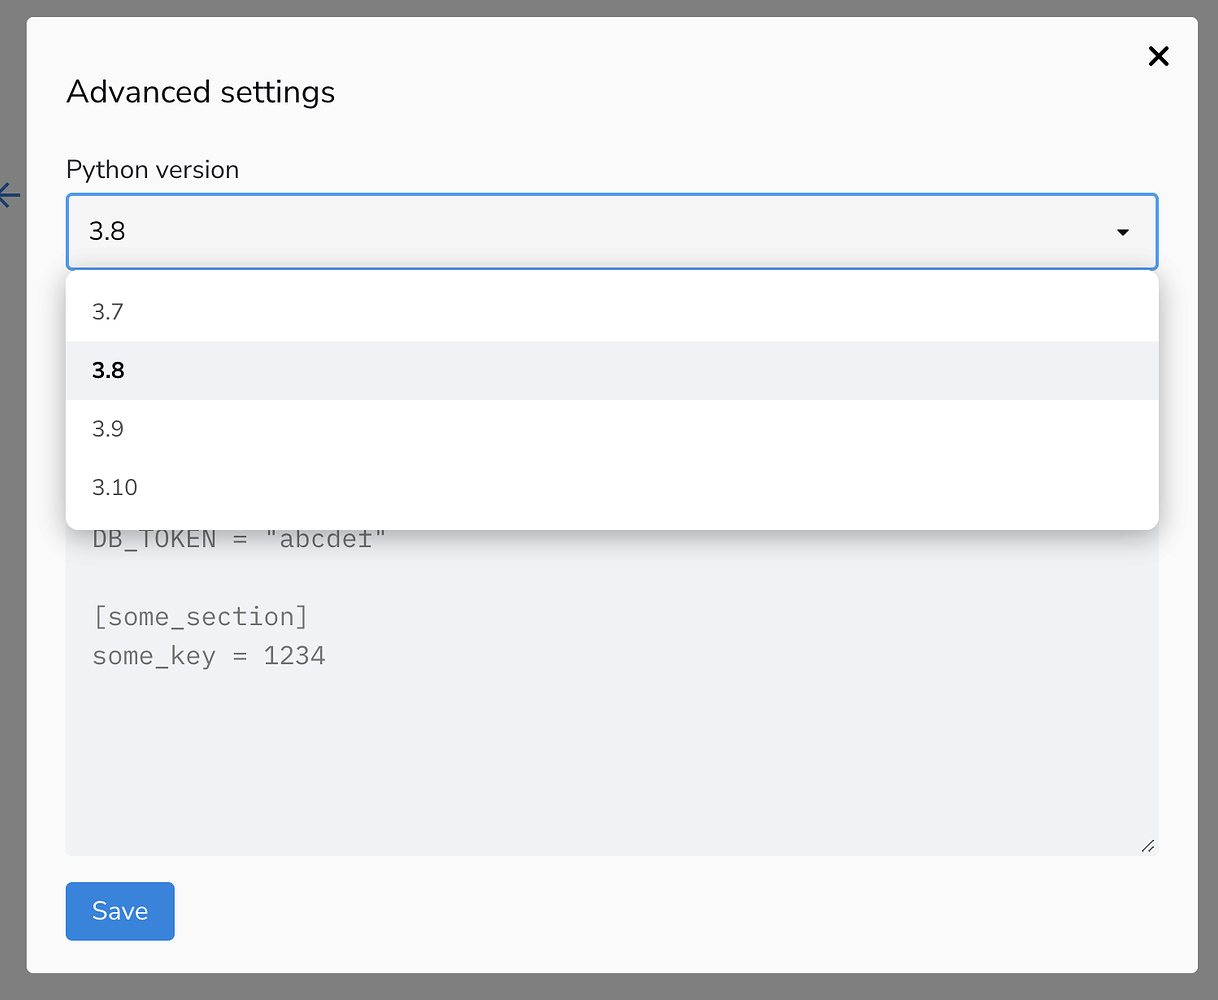Click the "Advanced settings" heading
The height and width of the screenshot is (1000, 1218).
(200, 92)
